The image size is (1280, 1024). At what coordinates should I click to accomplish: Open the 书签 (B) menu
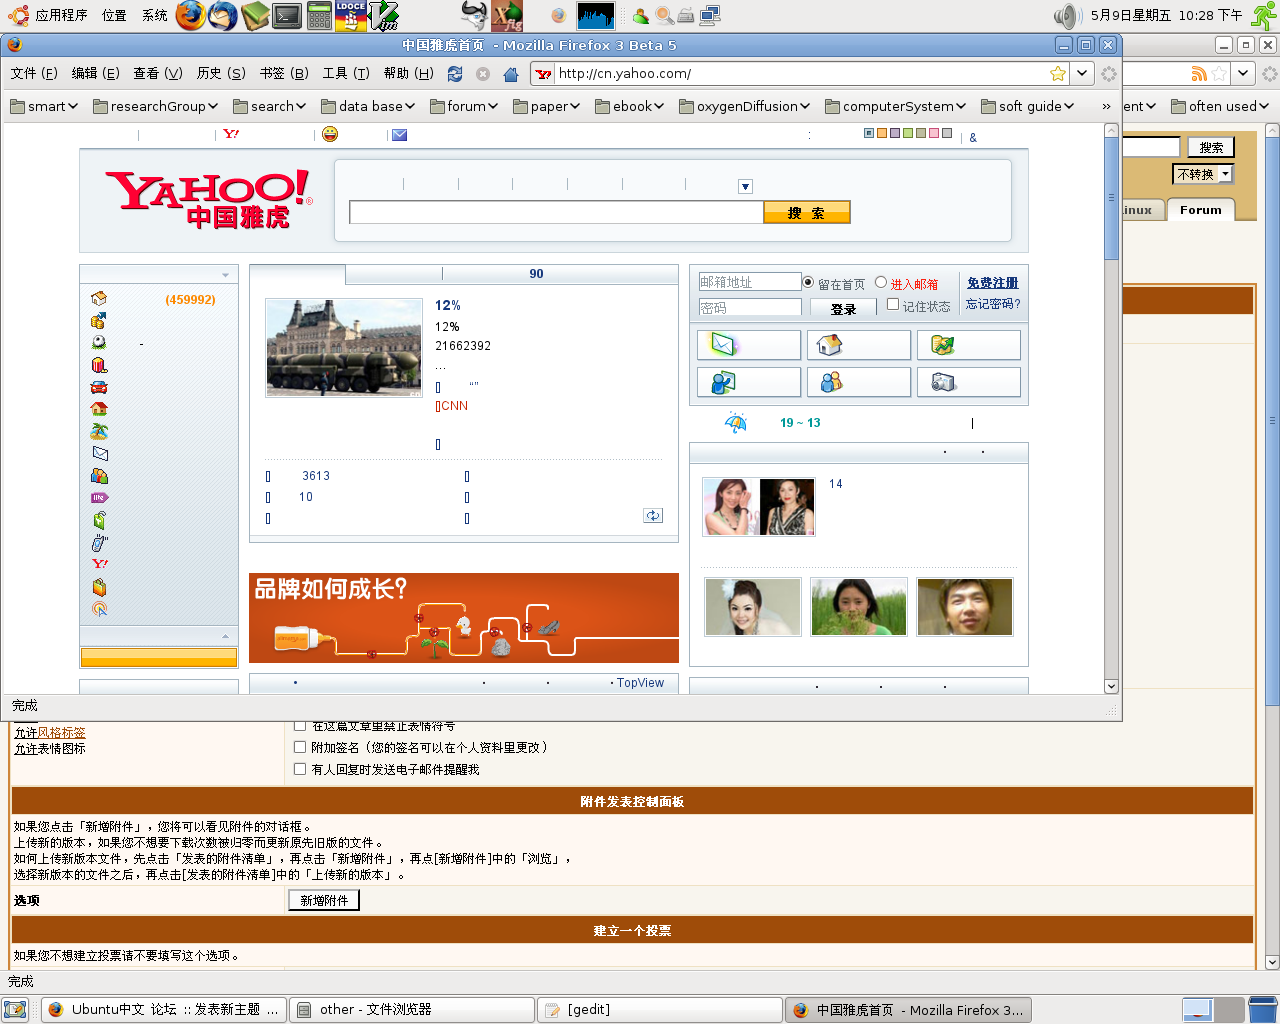(x=284, y=73)
